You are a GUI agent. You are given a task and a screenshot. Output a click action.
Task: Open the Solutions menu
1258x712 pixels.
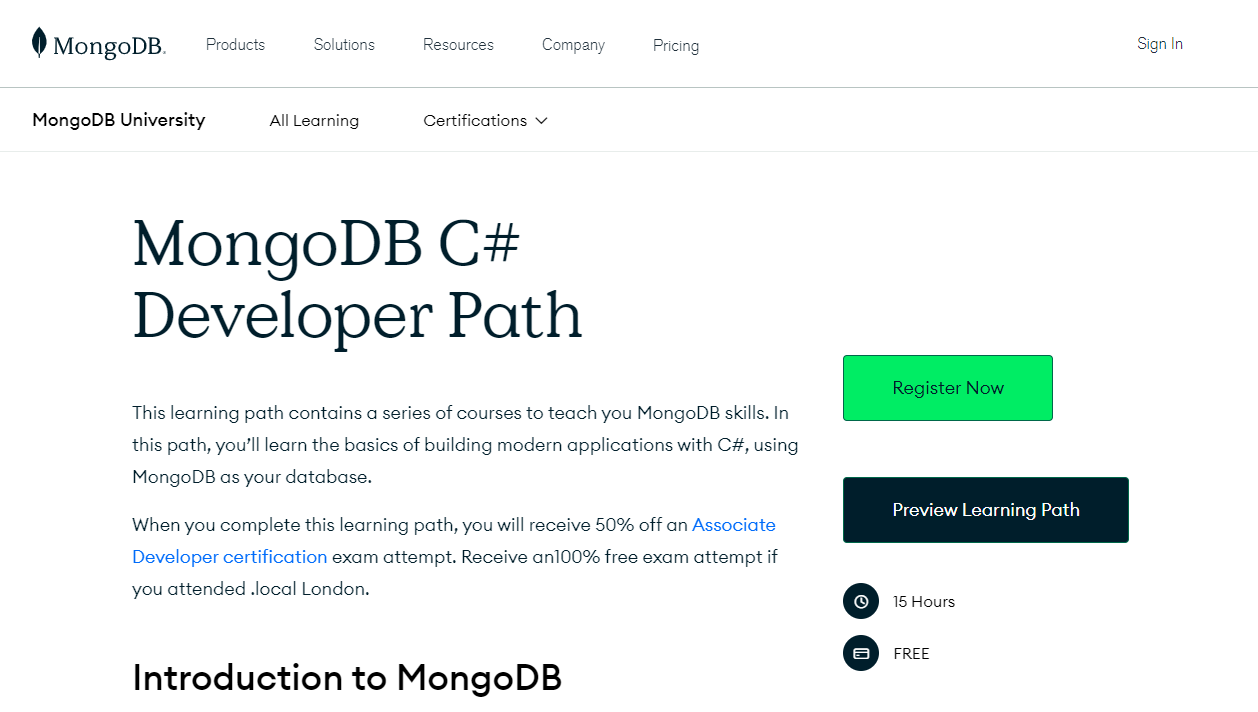click(344, 45)
